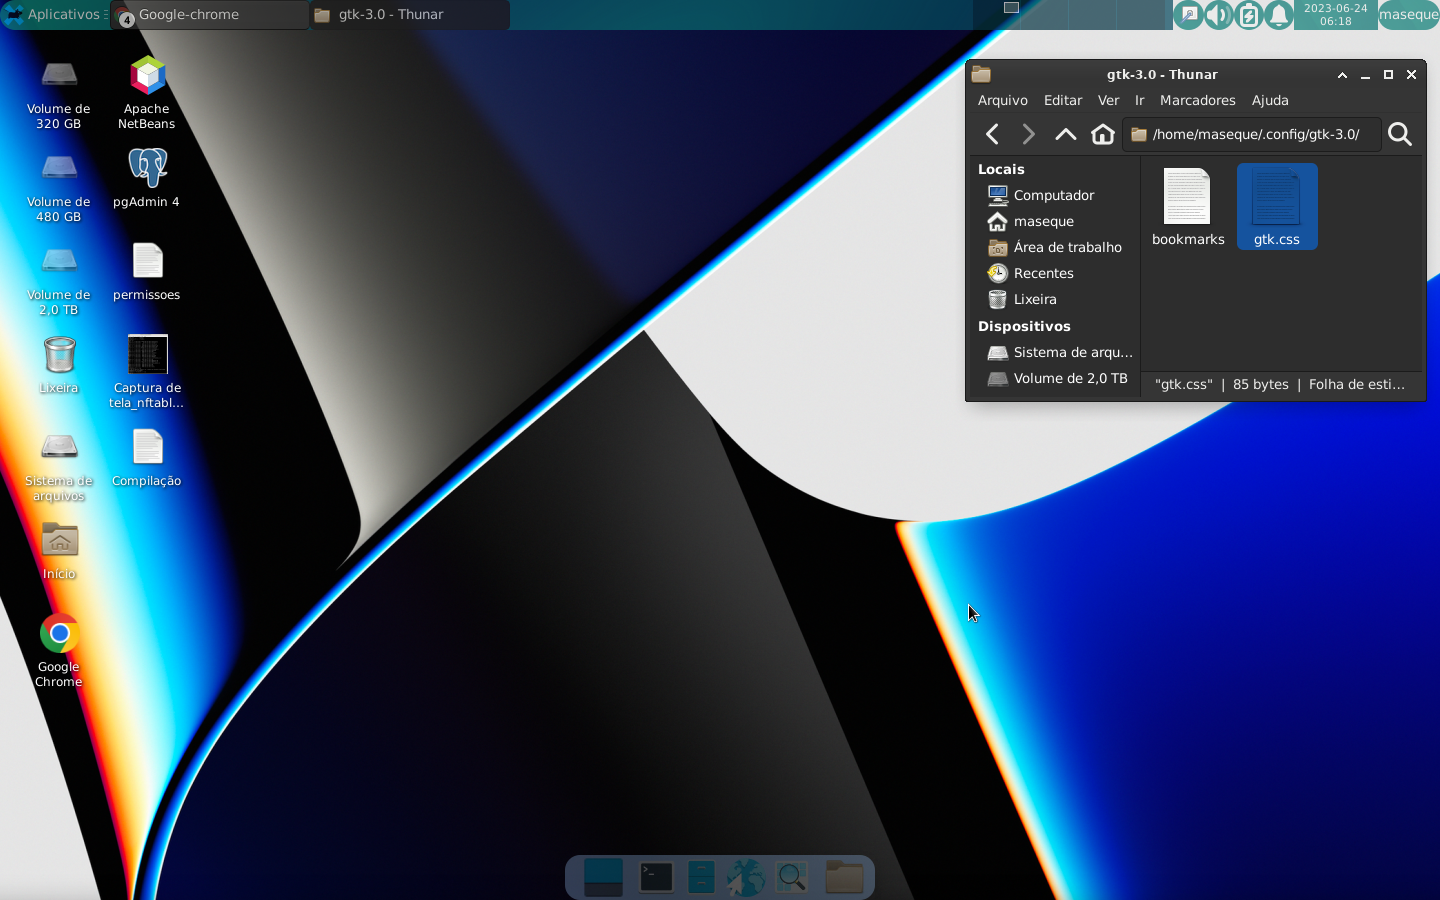Click the Thunar location path field

point(1252,134)
